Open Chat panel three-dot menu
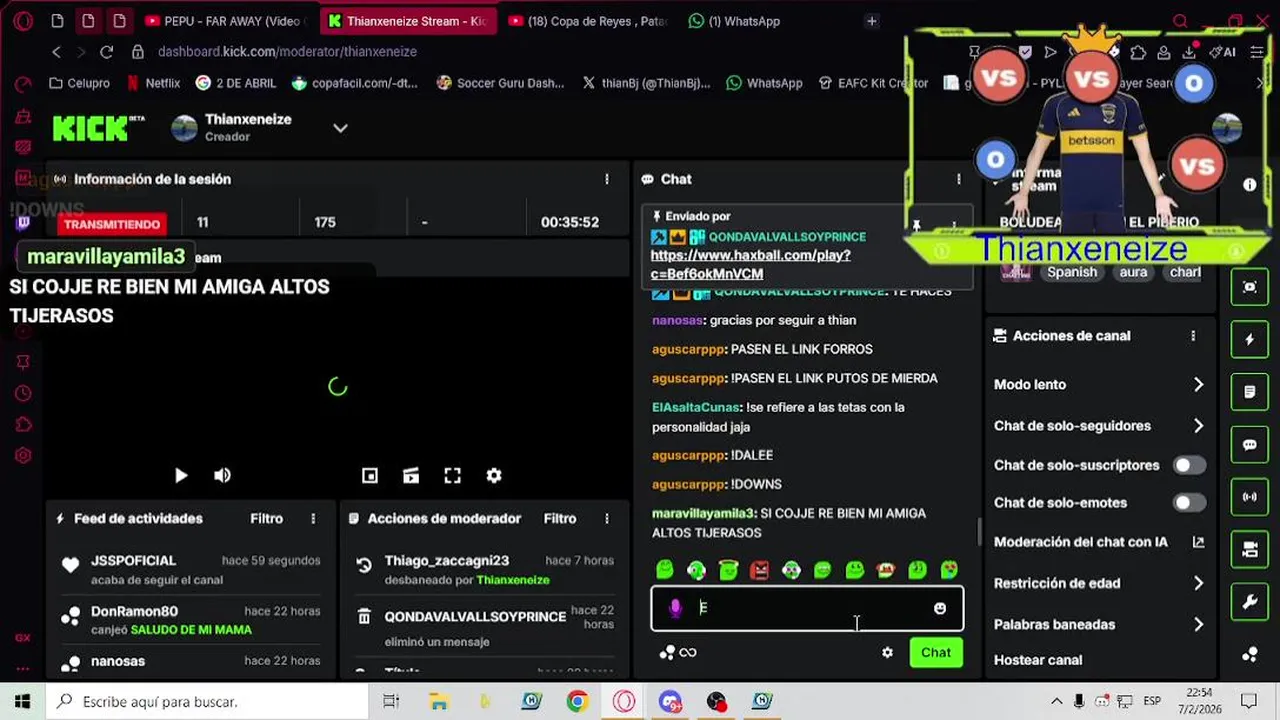The width and height of the screenshot is (1280, 720). (x=958, y=179)
